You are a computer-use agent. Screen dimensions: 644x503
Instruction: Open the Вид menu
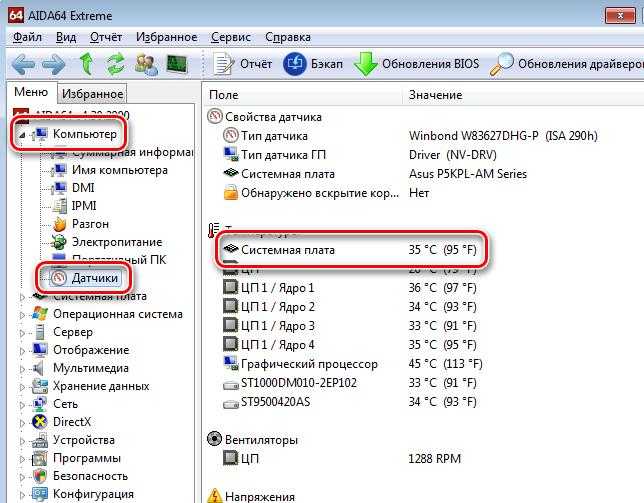pos(66,37)
